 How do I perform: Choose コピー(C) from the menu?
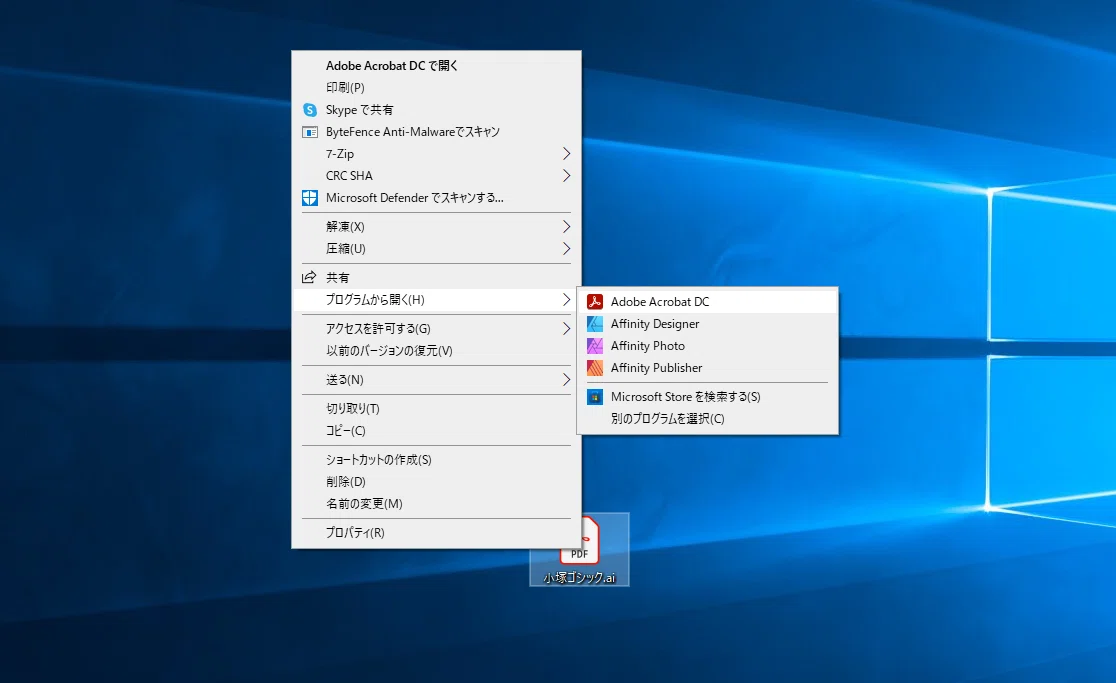click(x=436, y=431)
